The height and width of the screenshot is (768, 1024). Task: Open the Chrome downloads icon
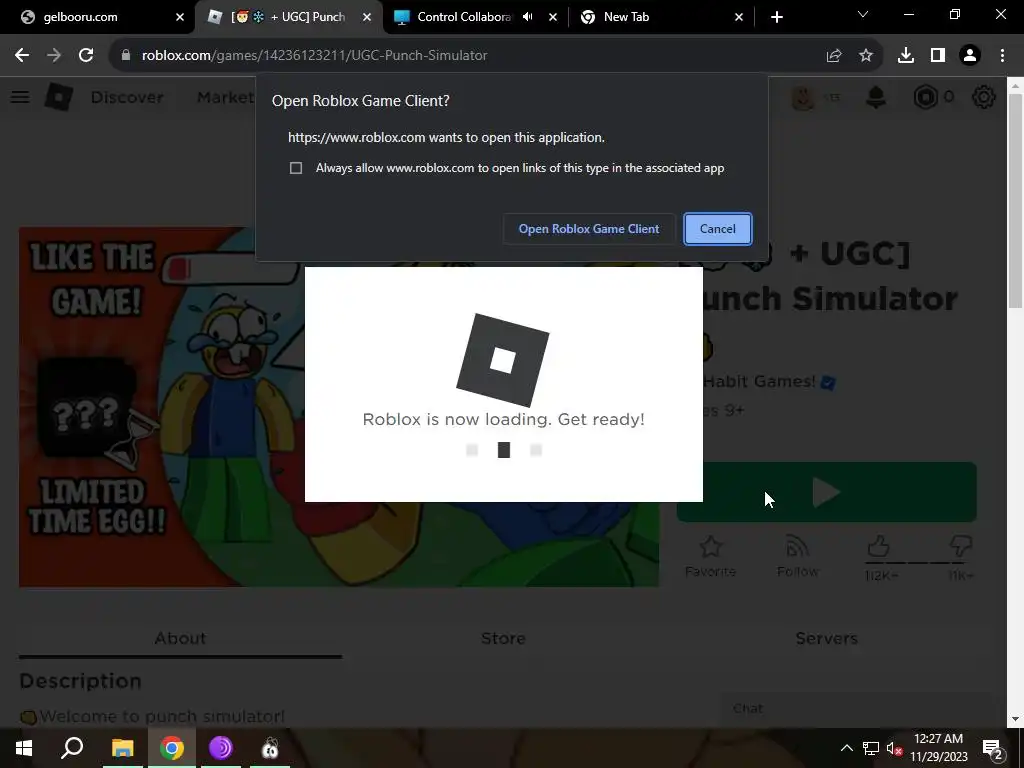[x=906, y=56]
